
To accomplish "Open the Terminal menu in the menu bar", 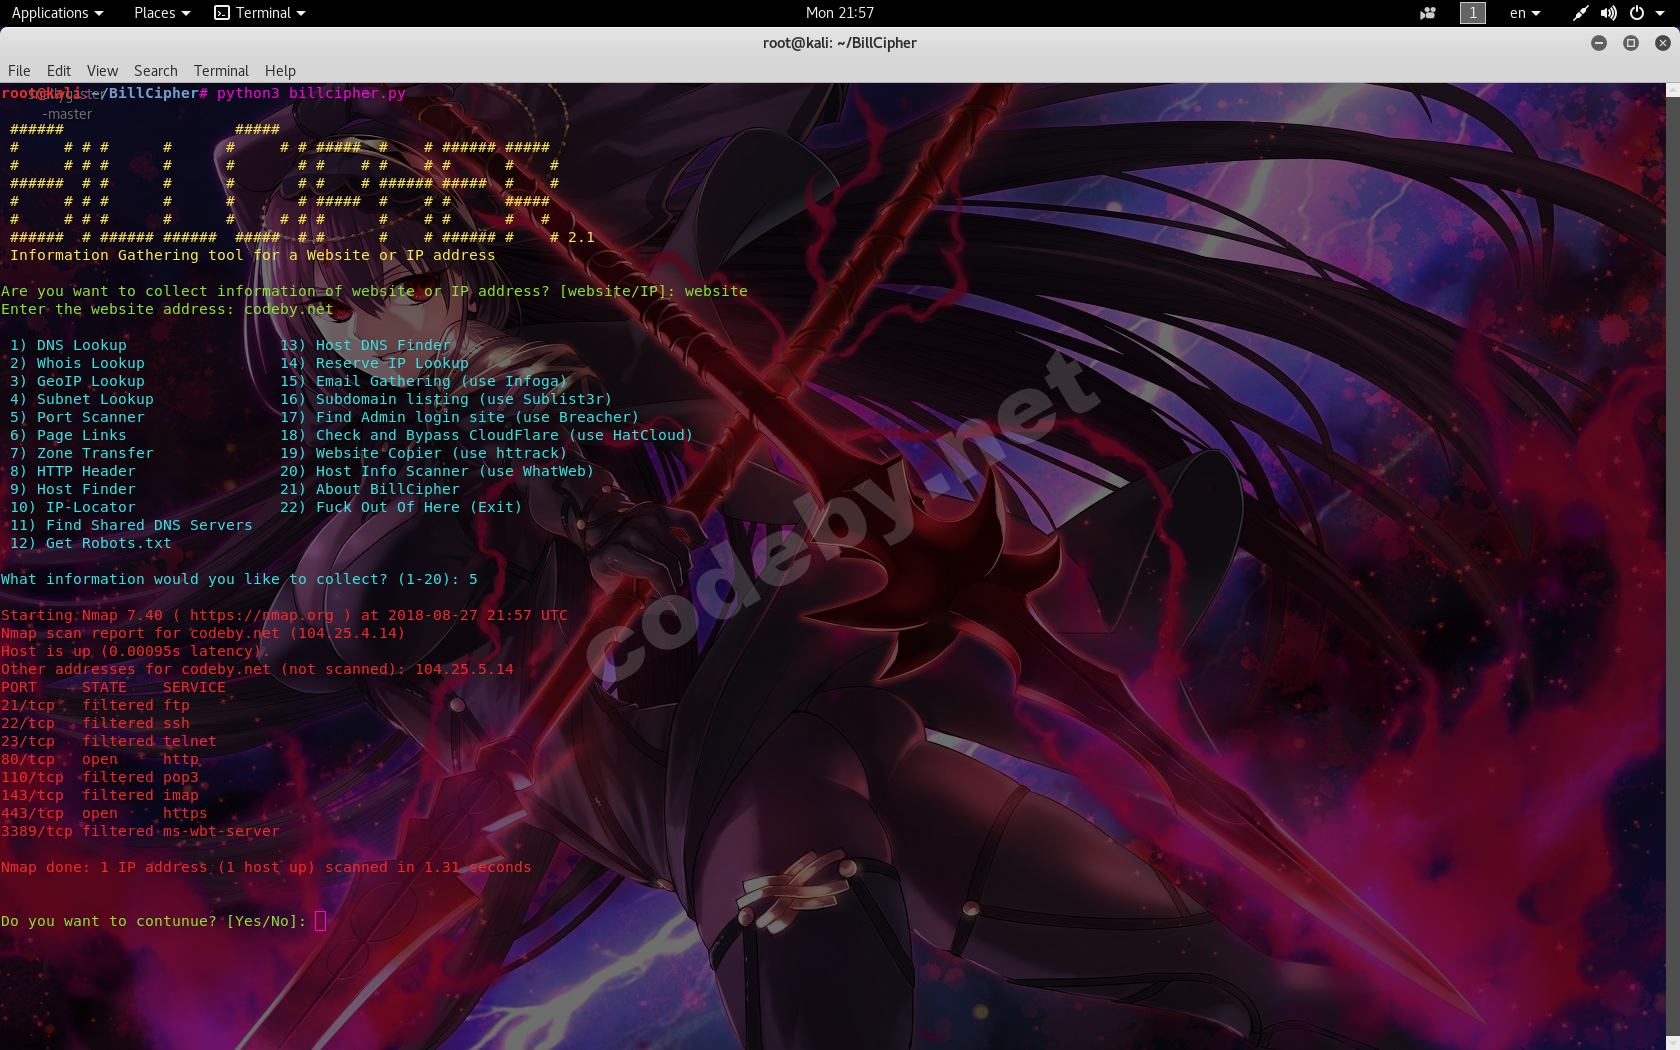I will [221, 71].
